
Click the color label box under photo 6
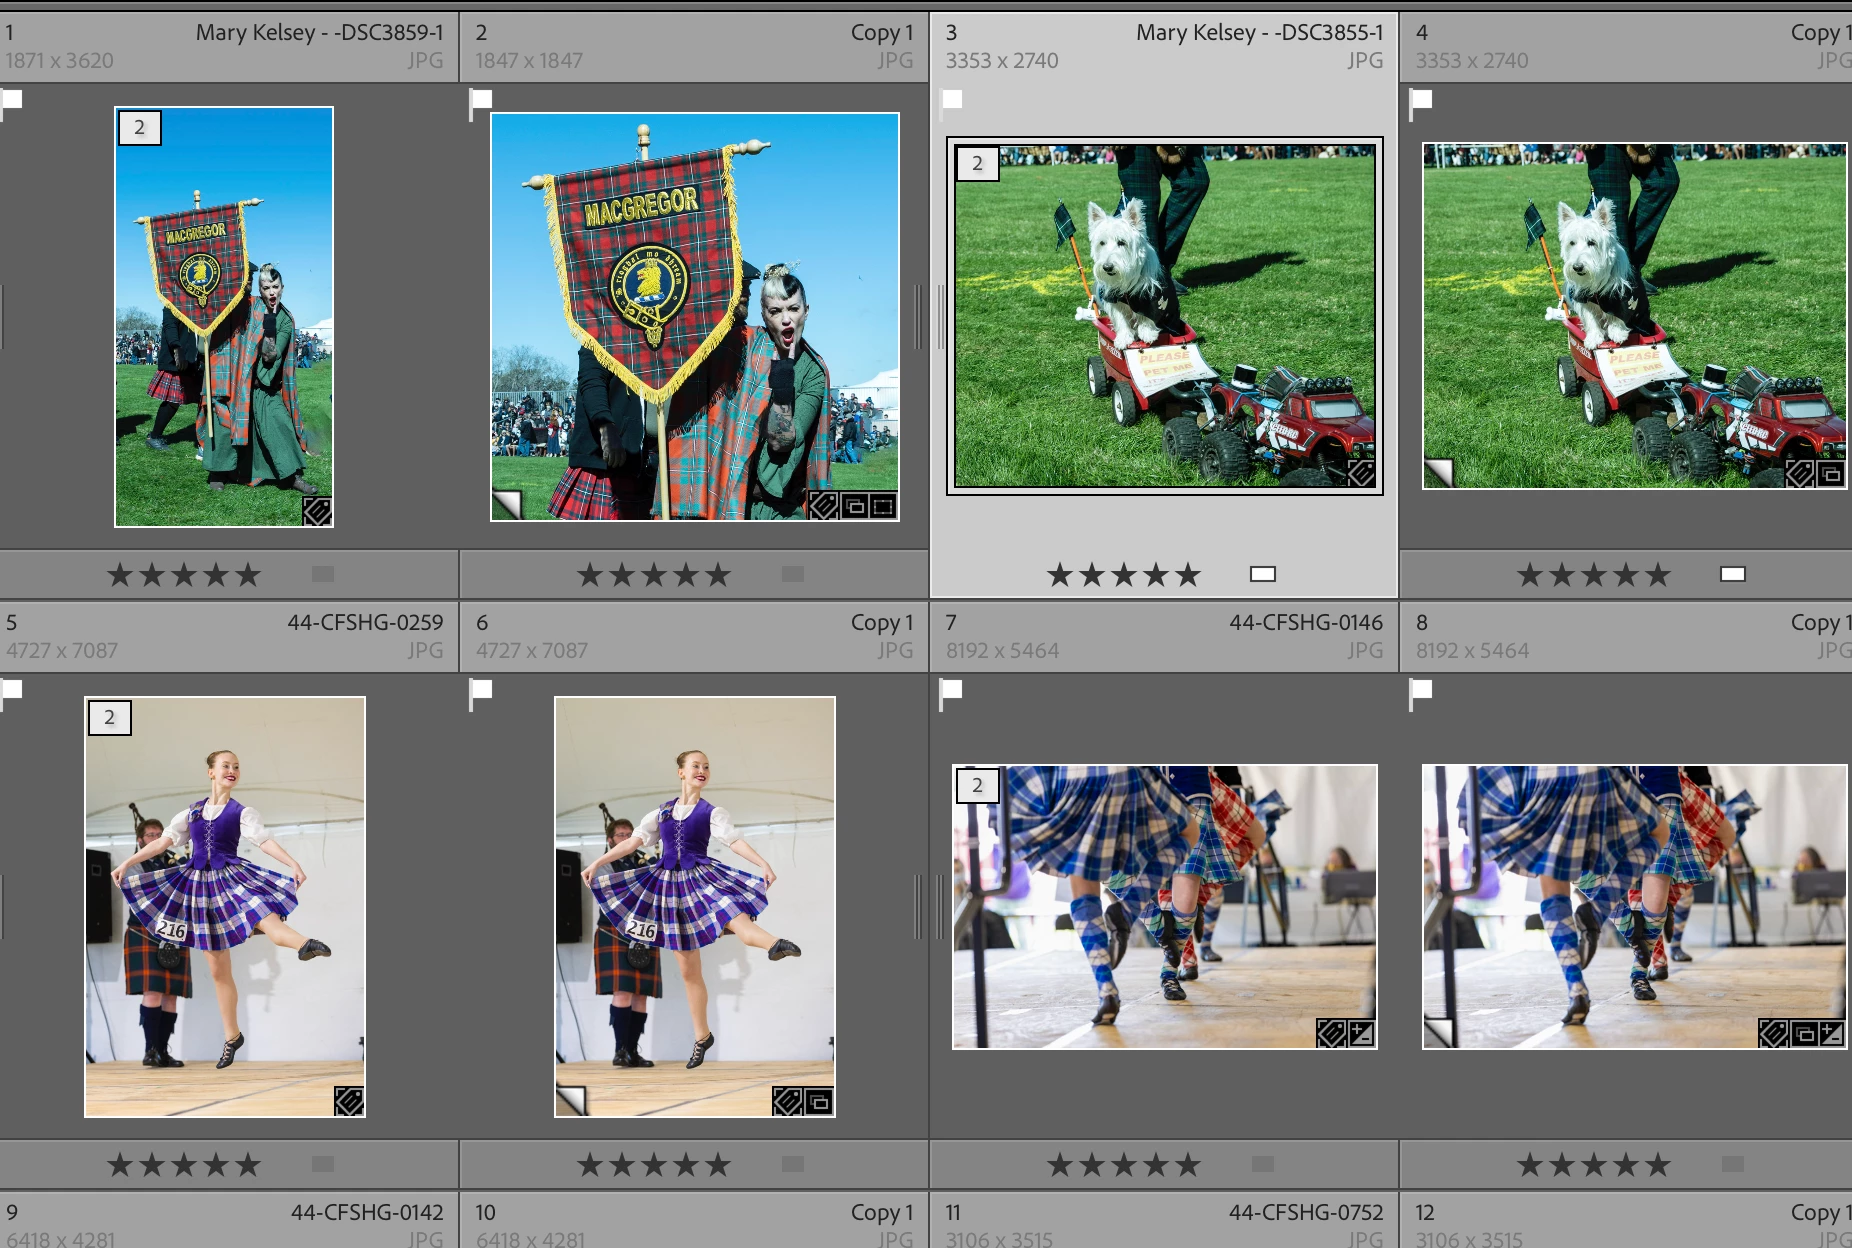(x=793, y=1164)
